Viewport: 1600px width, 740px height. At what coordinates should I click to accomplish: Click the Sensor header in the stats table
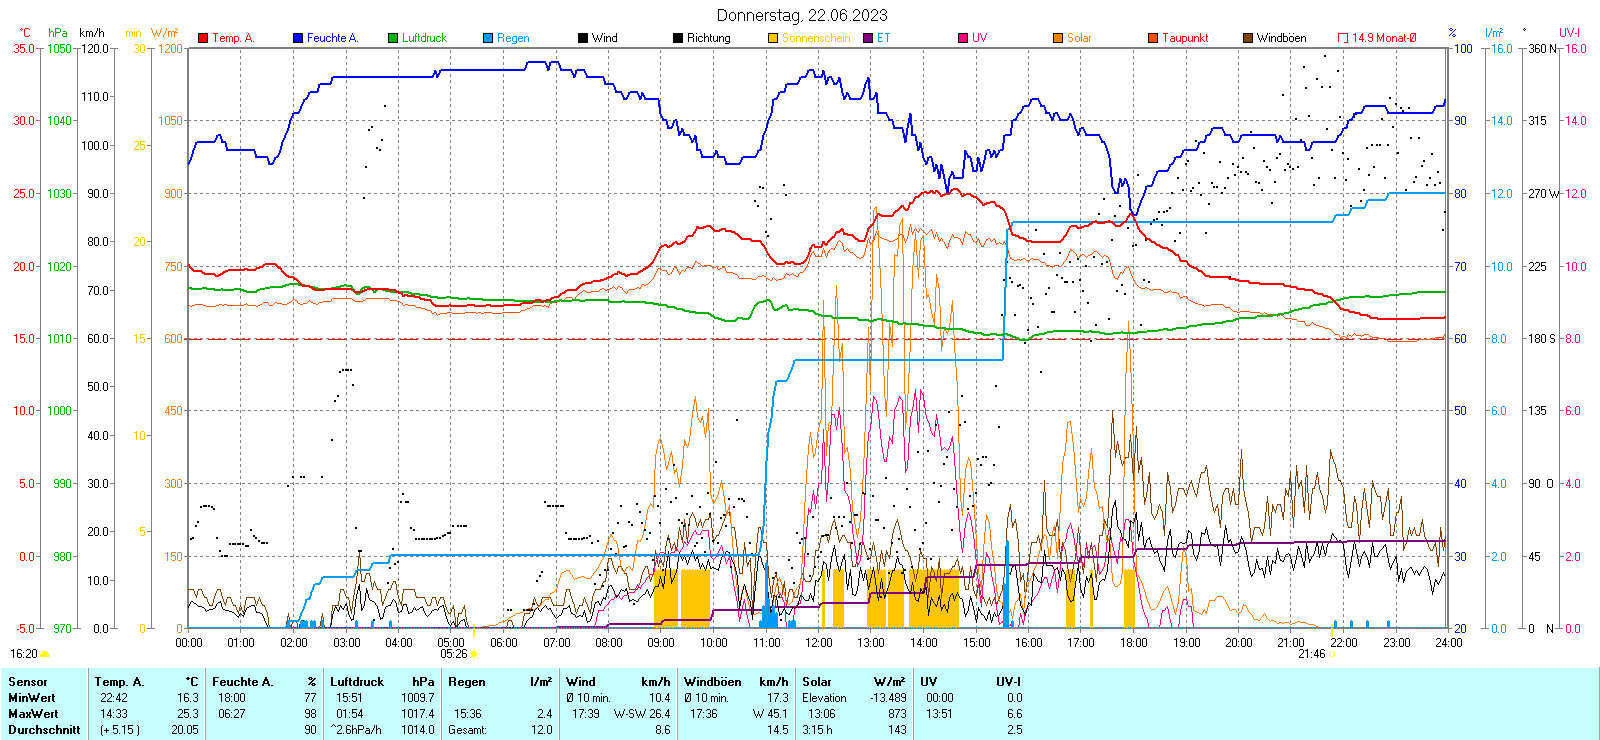[x=28, y=682]
